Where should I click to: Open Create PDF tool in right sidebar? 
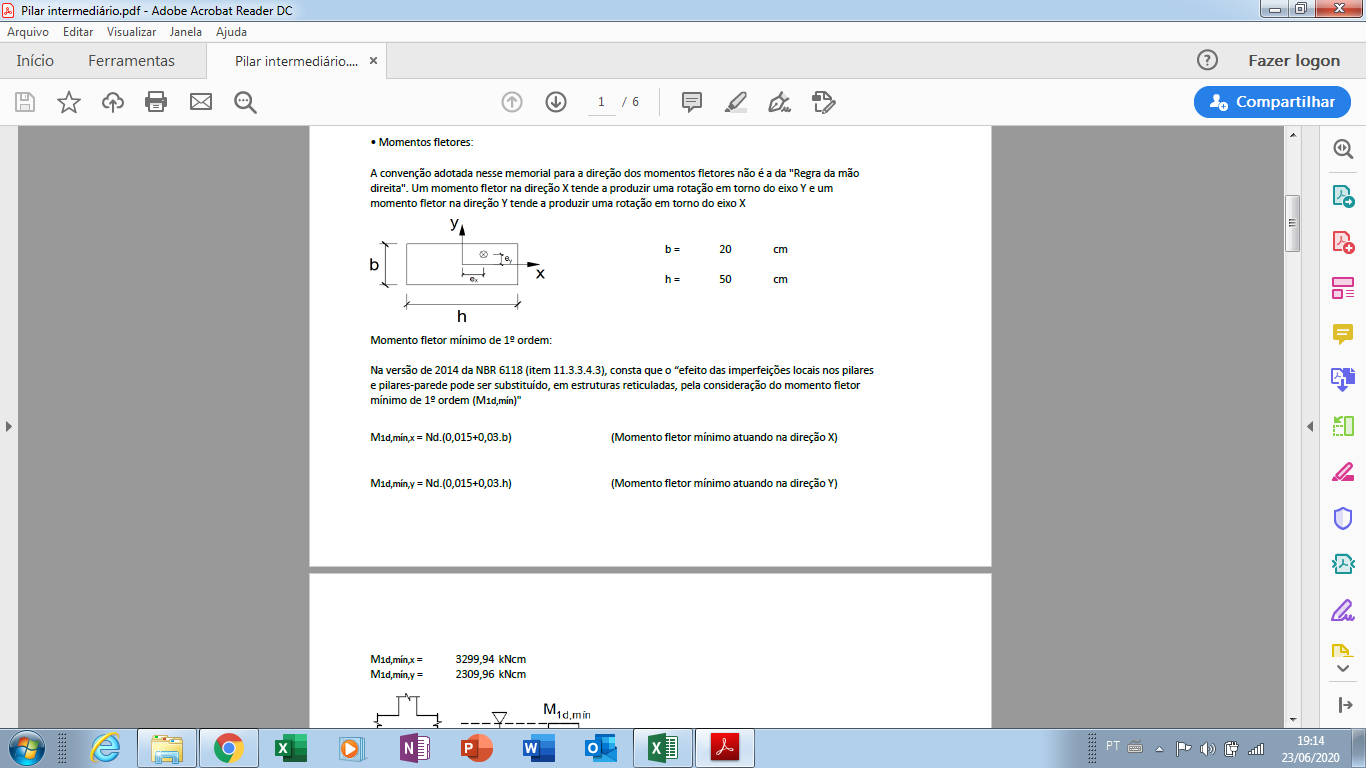click(1343, 242)
